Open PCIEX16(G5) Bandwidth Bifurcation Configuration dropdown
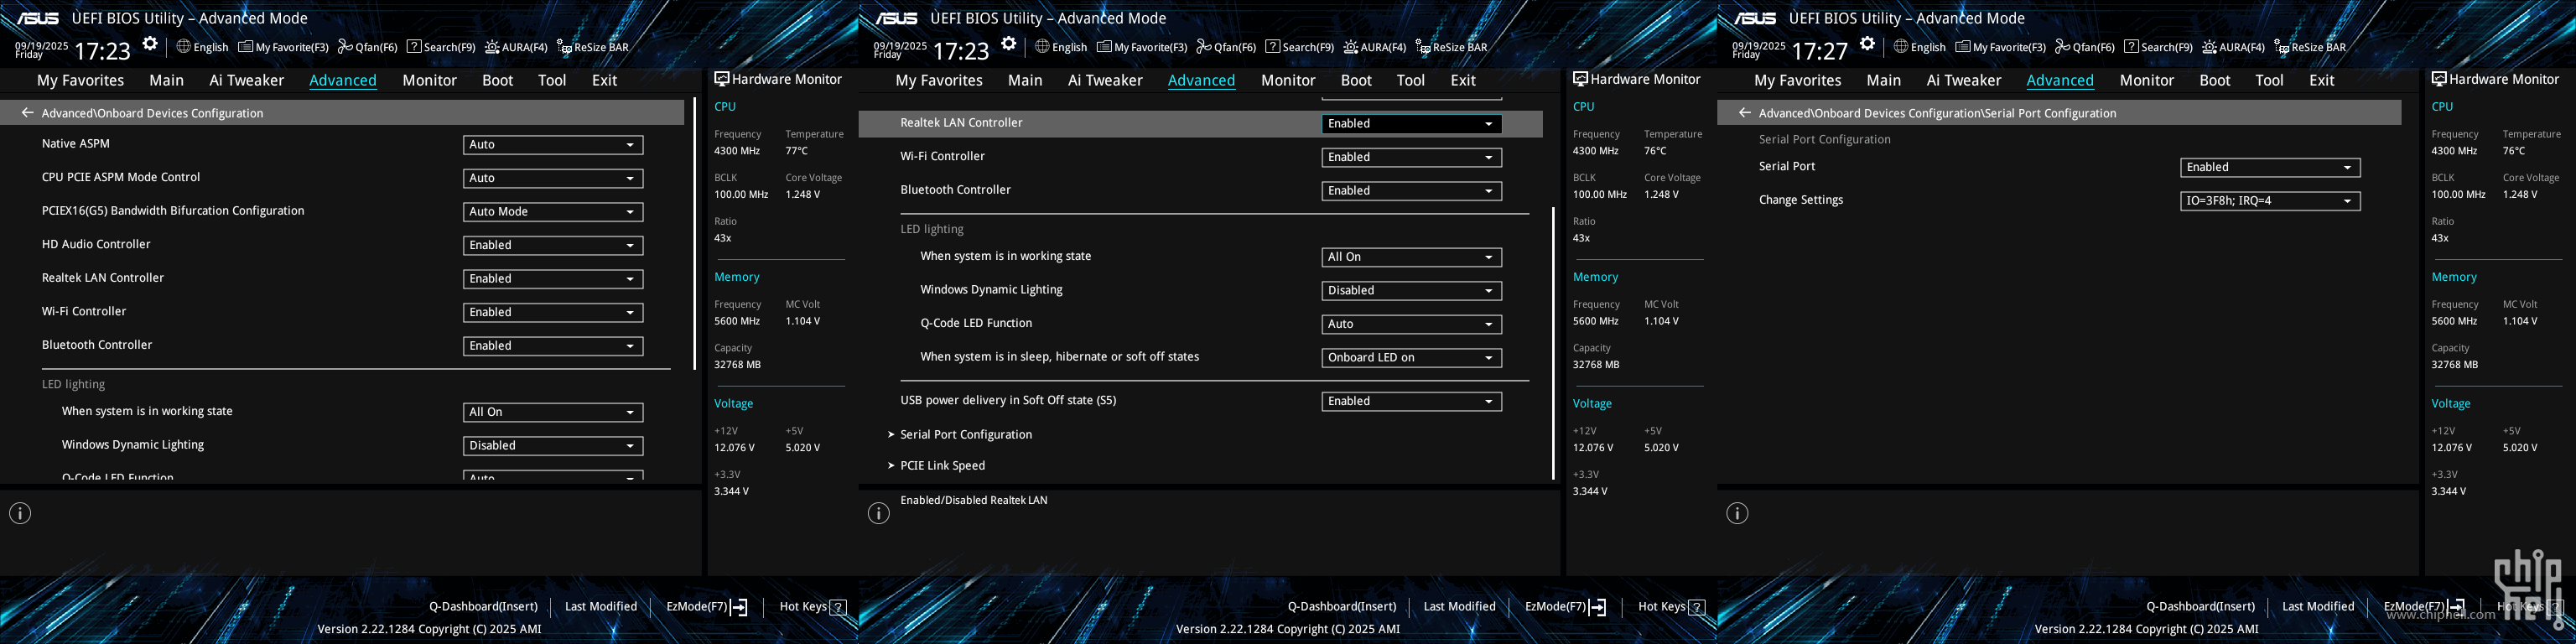 click(x=553, y=212)
